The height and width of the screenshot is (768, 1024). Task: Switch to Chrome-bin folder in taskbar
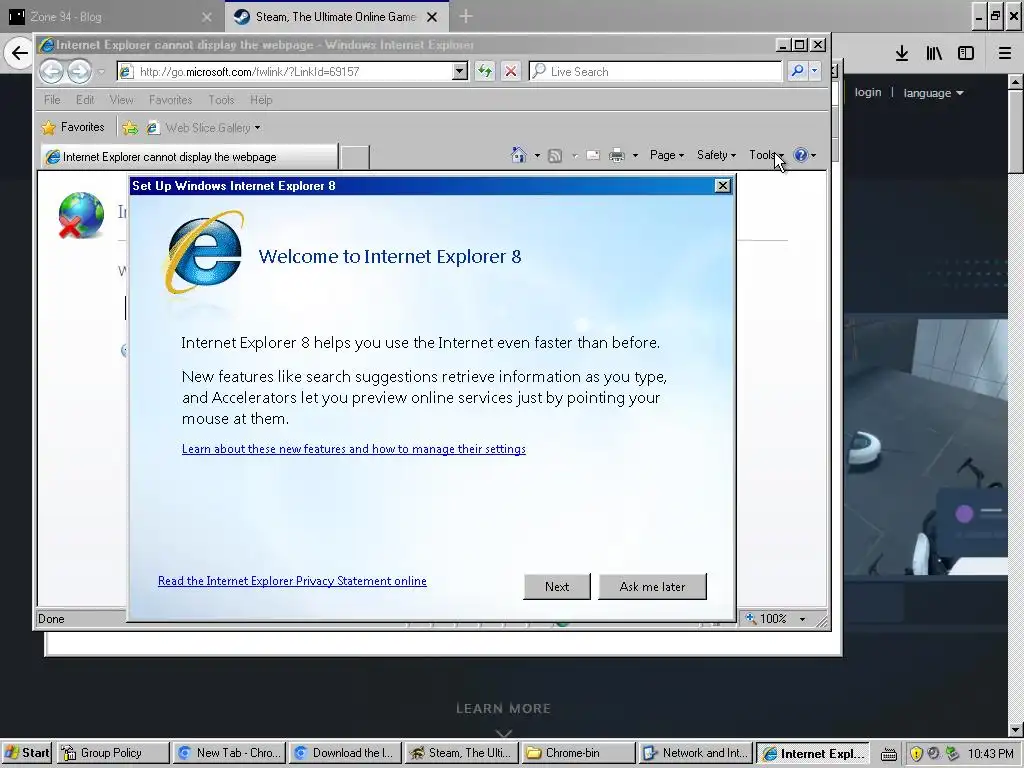[579, 753]
